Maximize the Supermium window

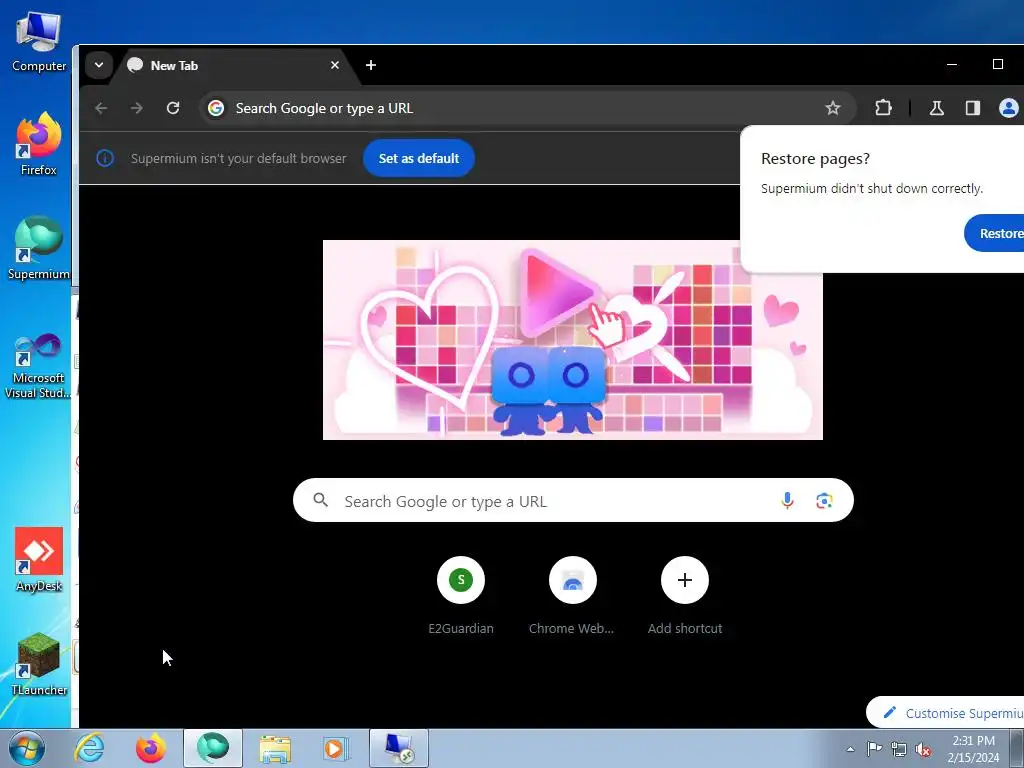pos(997,64)
